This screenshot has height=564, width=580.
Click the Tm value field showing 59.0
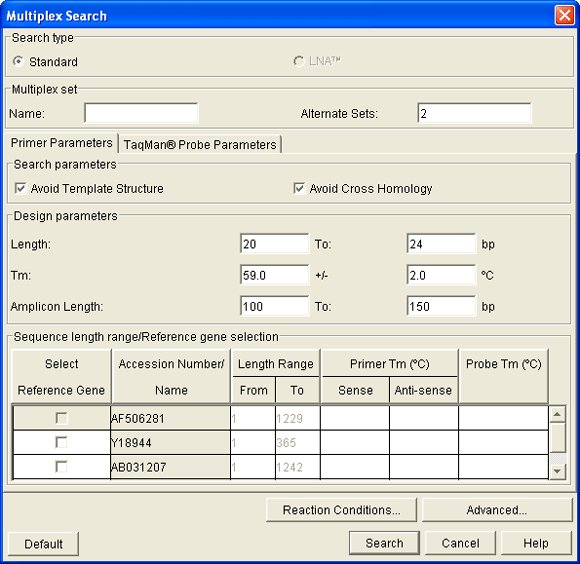point(274,275)
